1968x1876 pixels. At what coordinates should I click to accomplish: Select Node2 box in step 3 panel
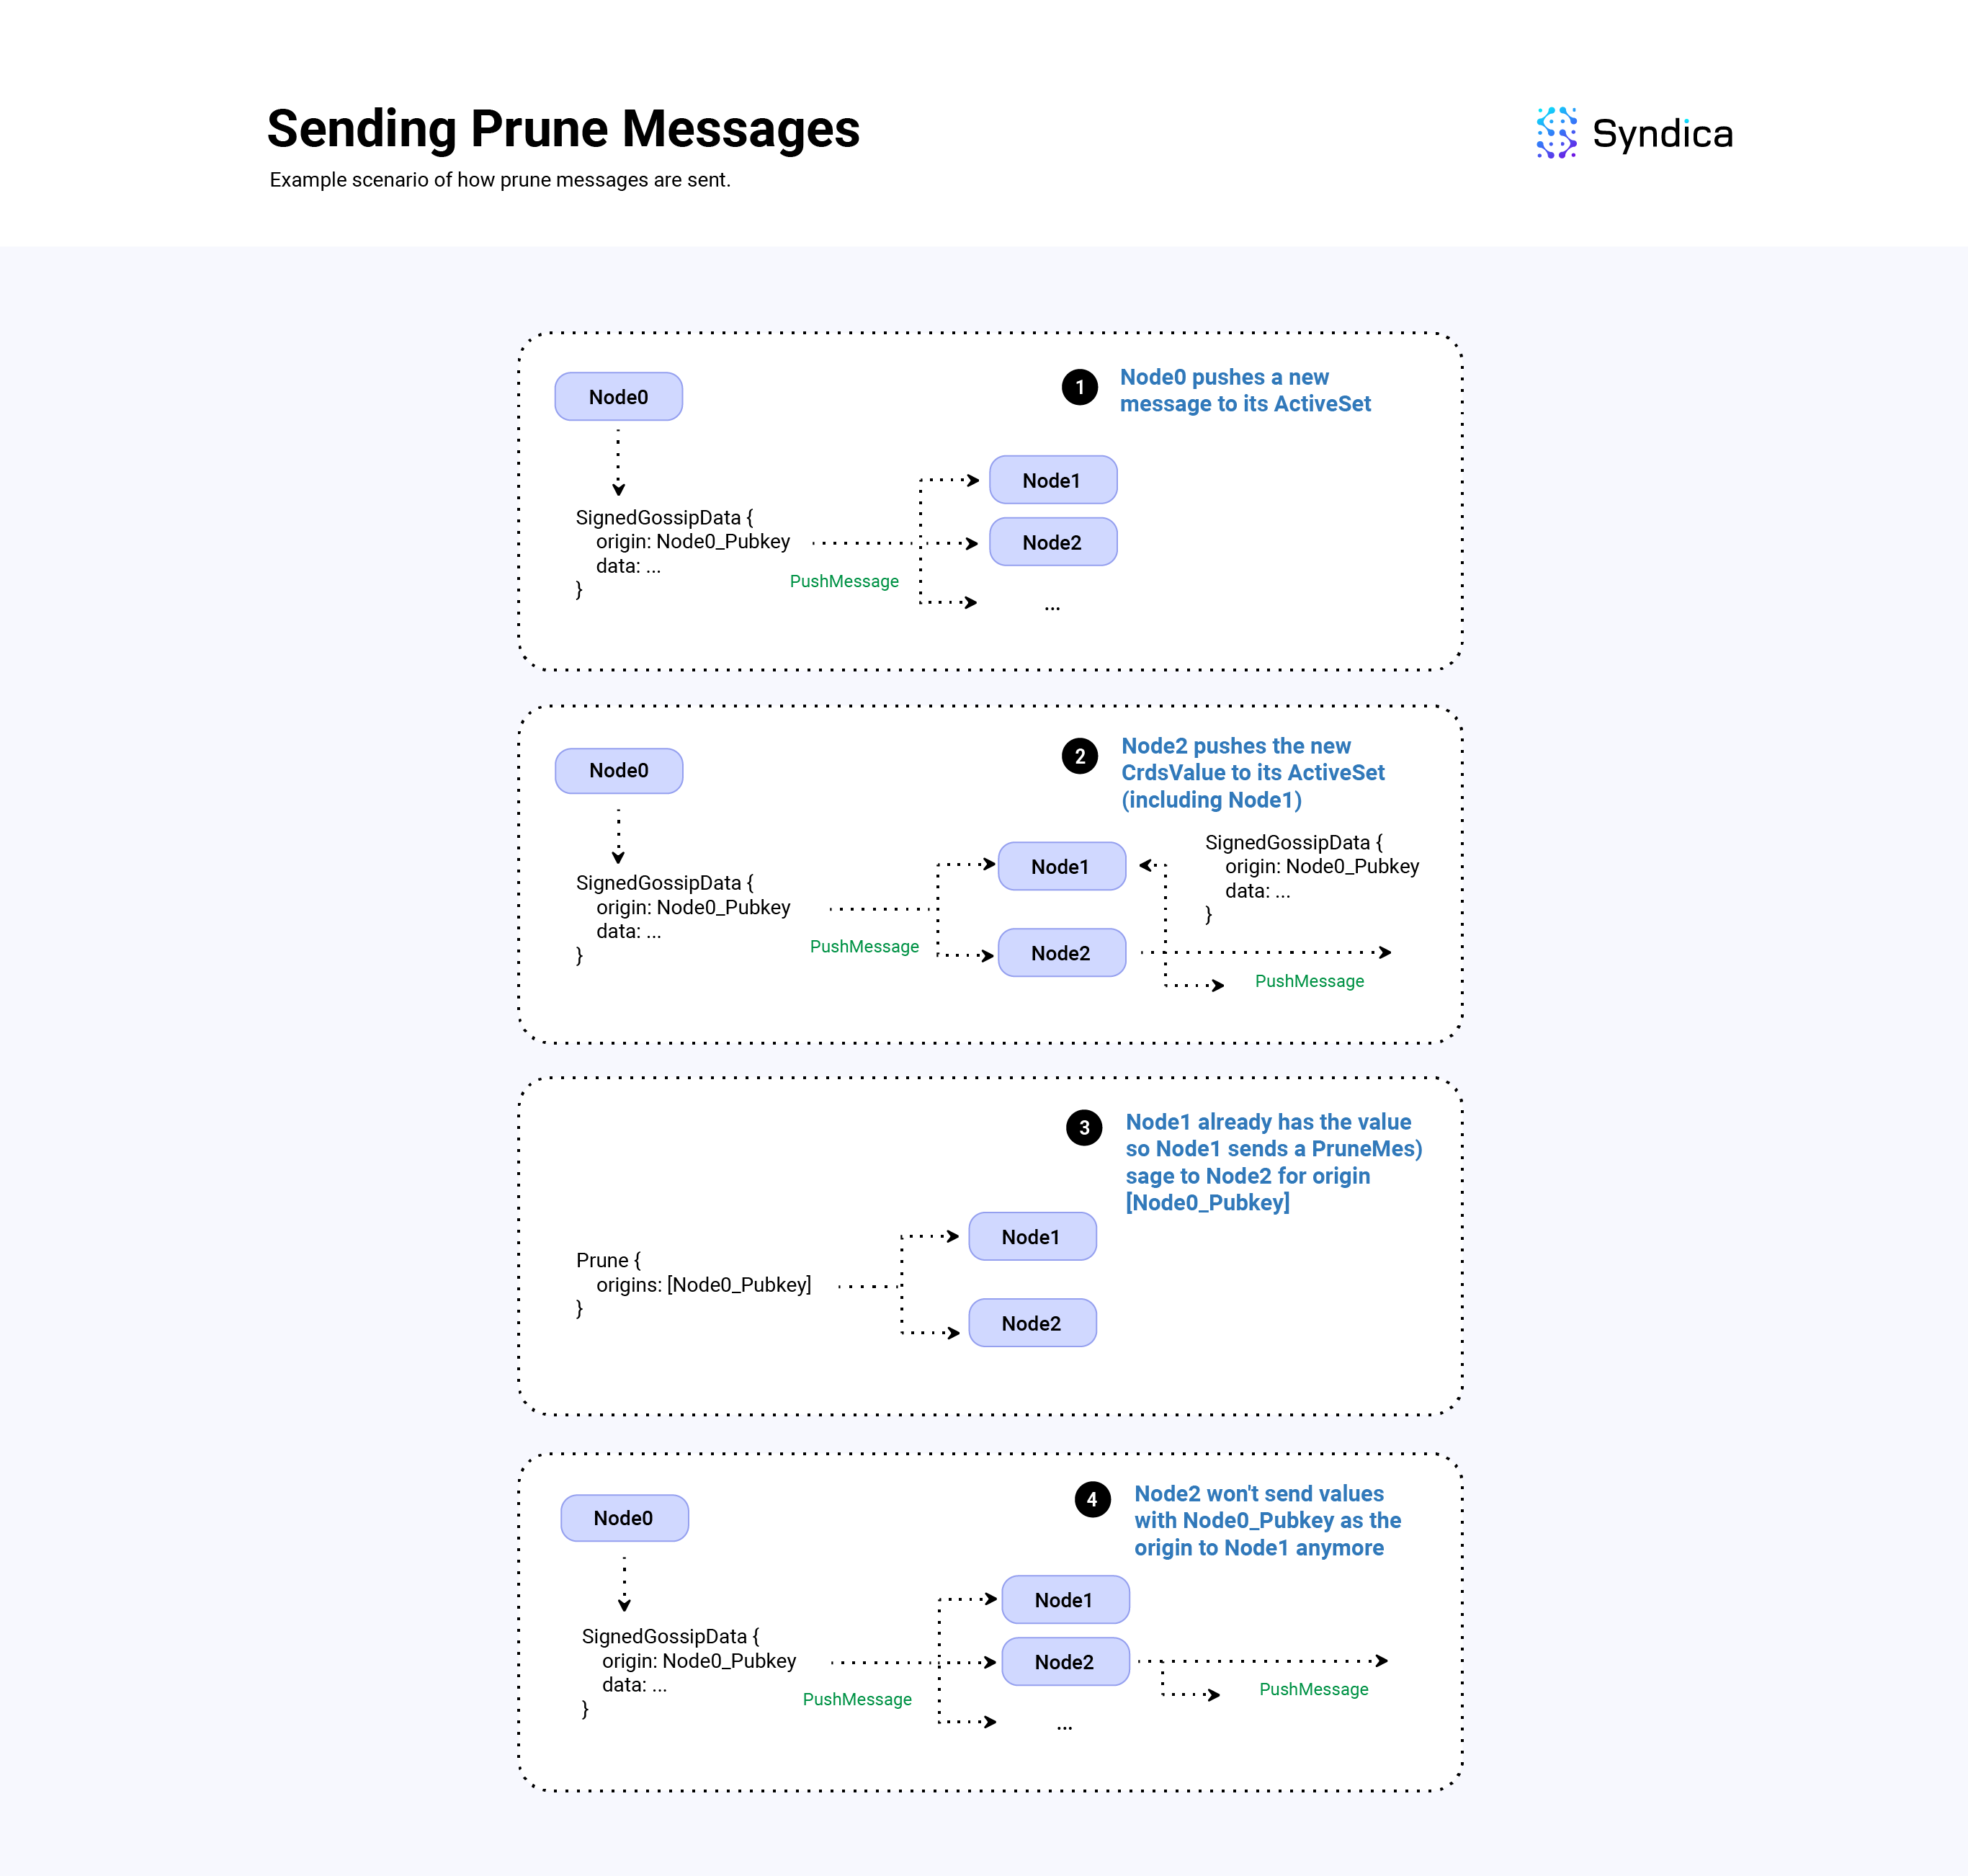coord(1033,1323)
